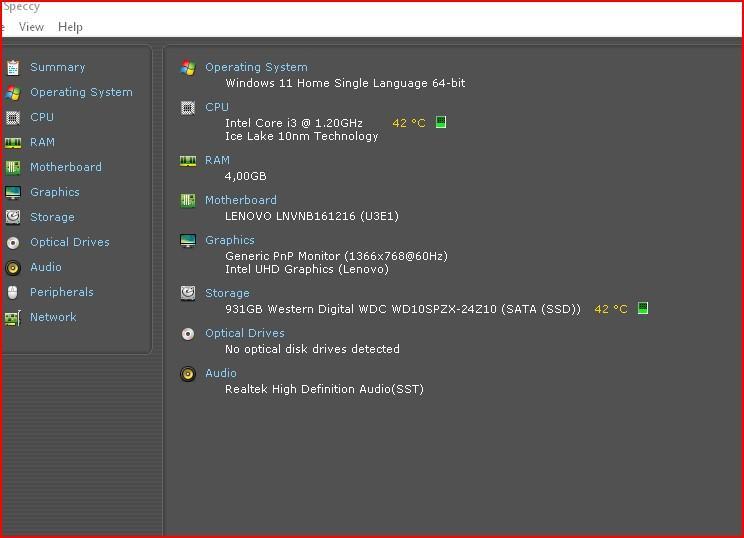Select Peripherals in the sidebar
Screen dimensions: 744x538
click(62, 292)
